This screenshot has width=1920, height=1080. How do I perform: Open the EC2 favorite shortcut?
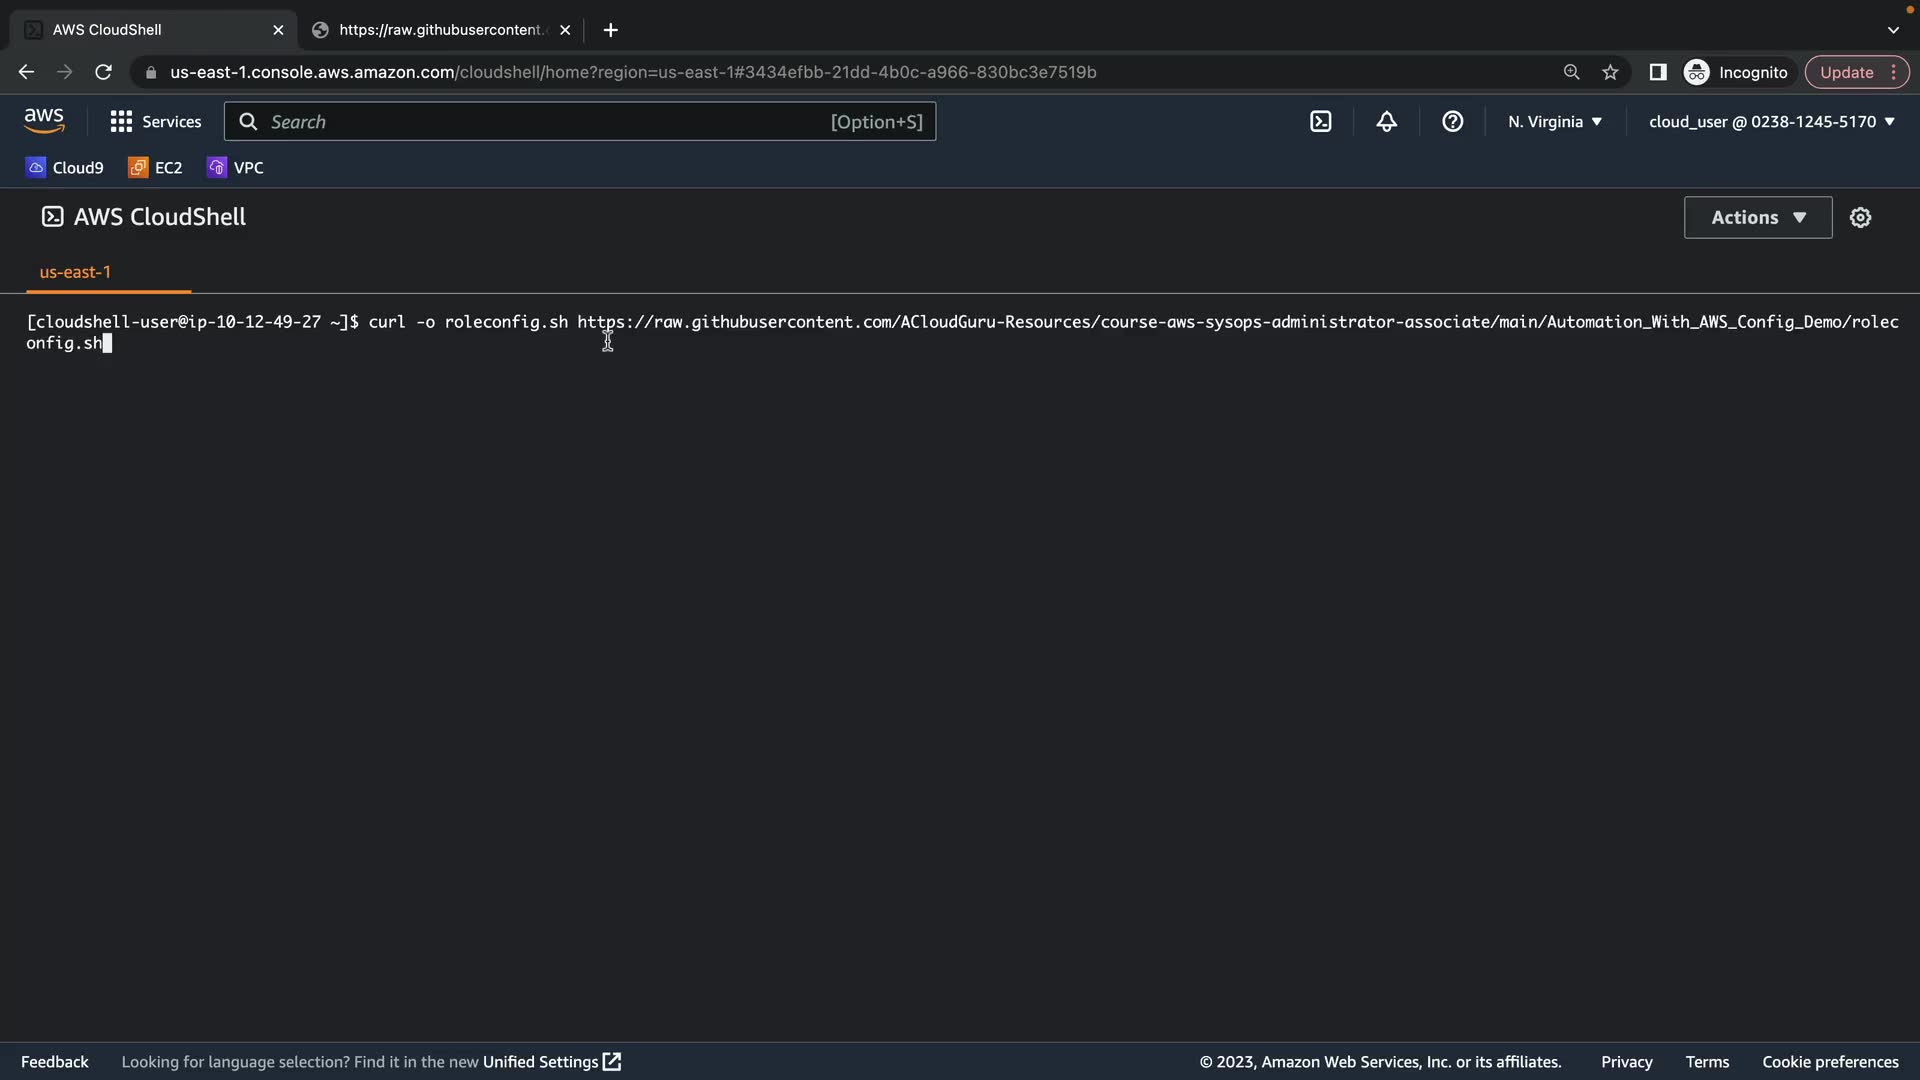pos(155,168)
